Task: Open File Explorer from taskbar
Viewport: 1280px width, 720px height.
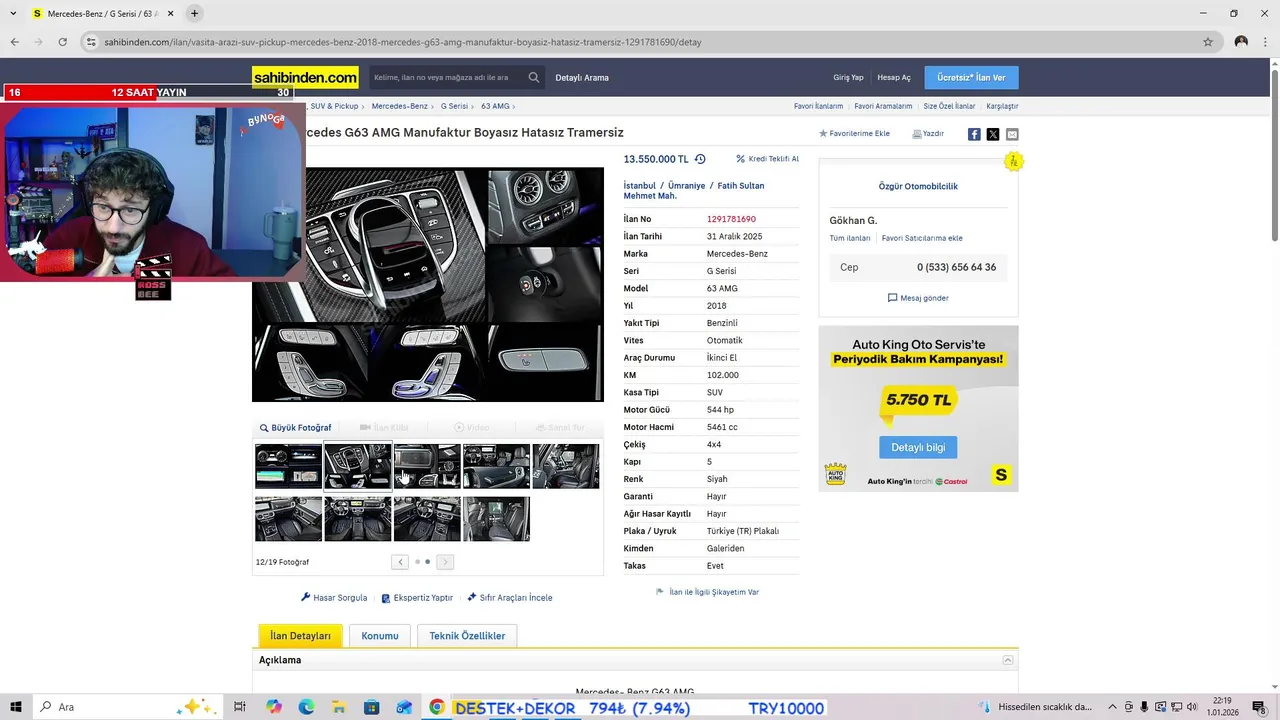Action: point(339,707)
